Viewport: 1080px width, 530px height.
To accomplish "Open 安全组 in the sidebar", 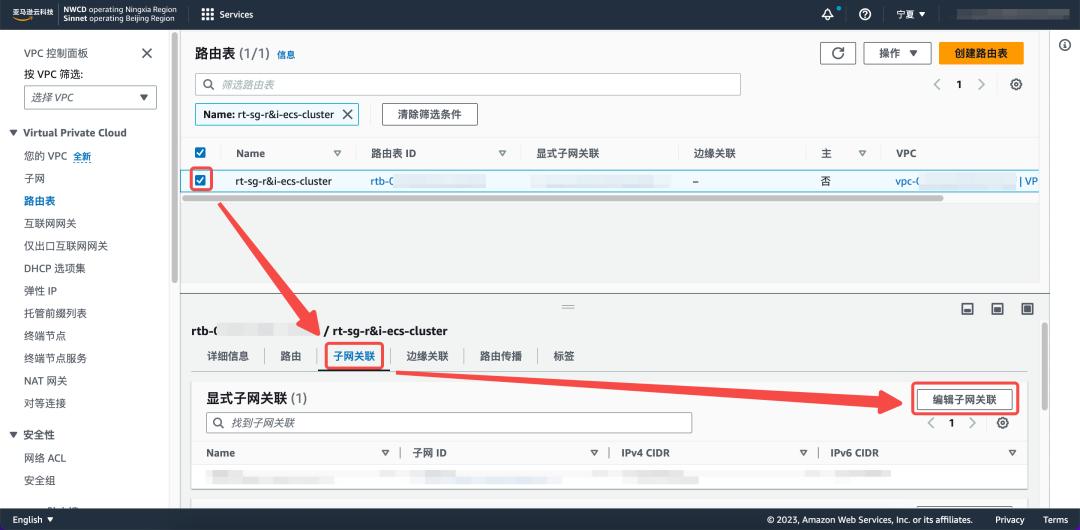I will [40, 480].
